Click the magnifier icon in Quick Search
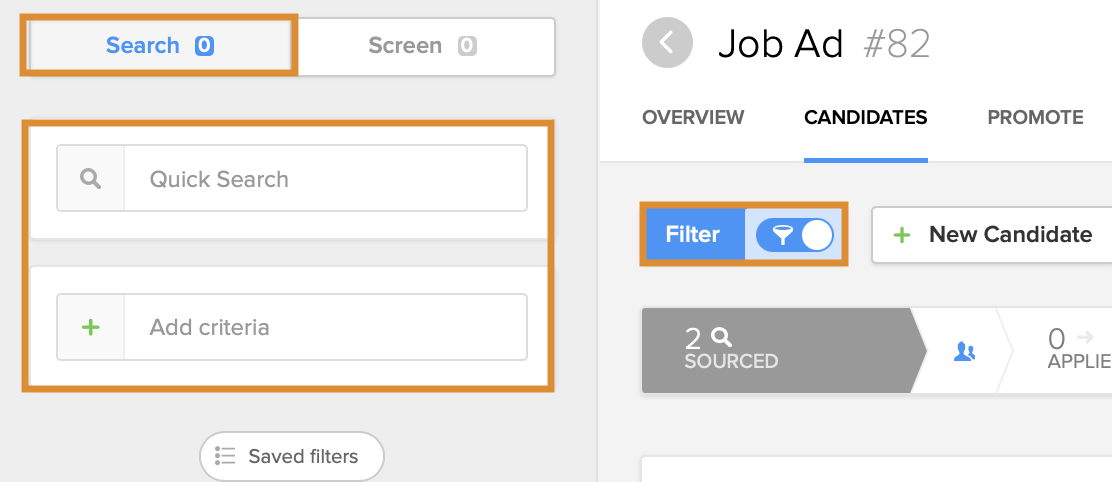Image resolution: width=1112 pixels, height=482 pixels. (91, 179)
